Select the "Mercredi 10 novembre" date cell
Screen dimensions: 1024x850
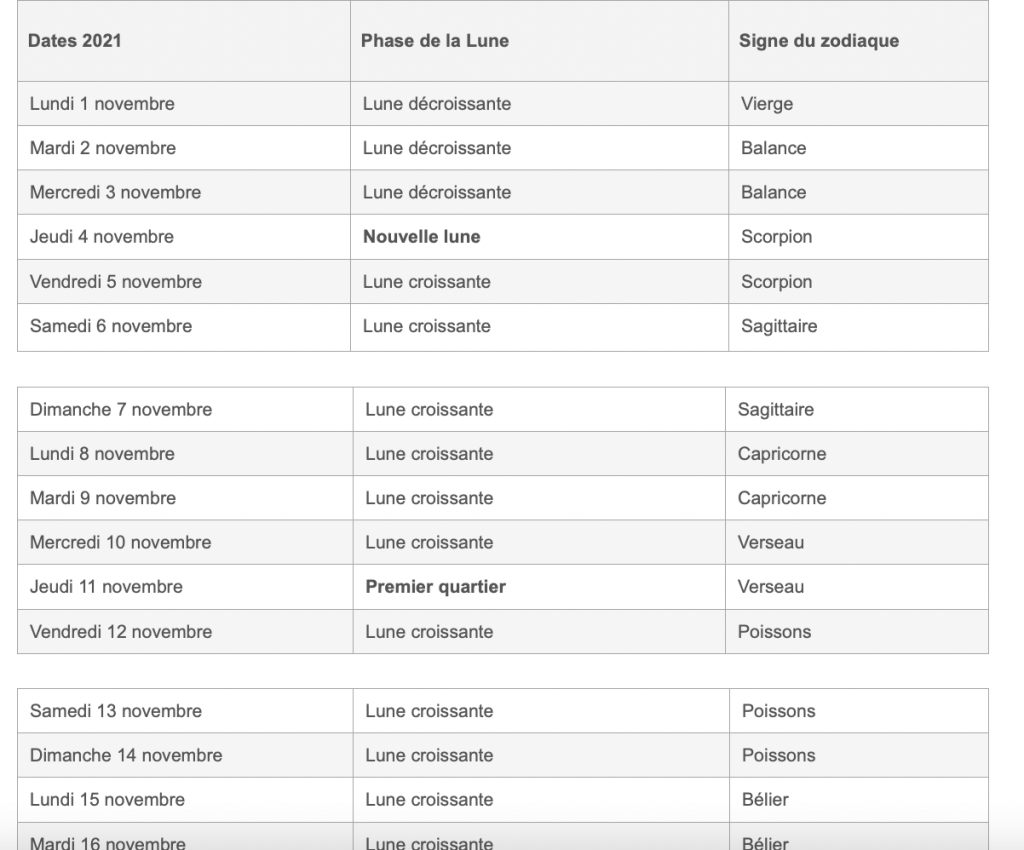click(121, 542)
